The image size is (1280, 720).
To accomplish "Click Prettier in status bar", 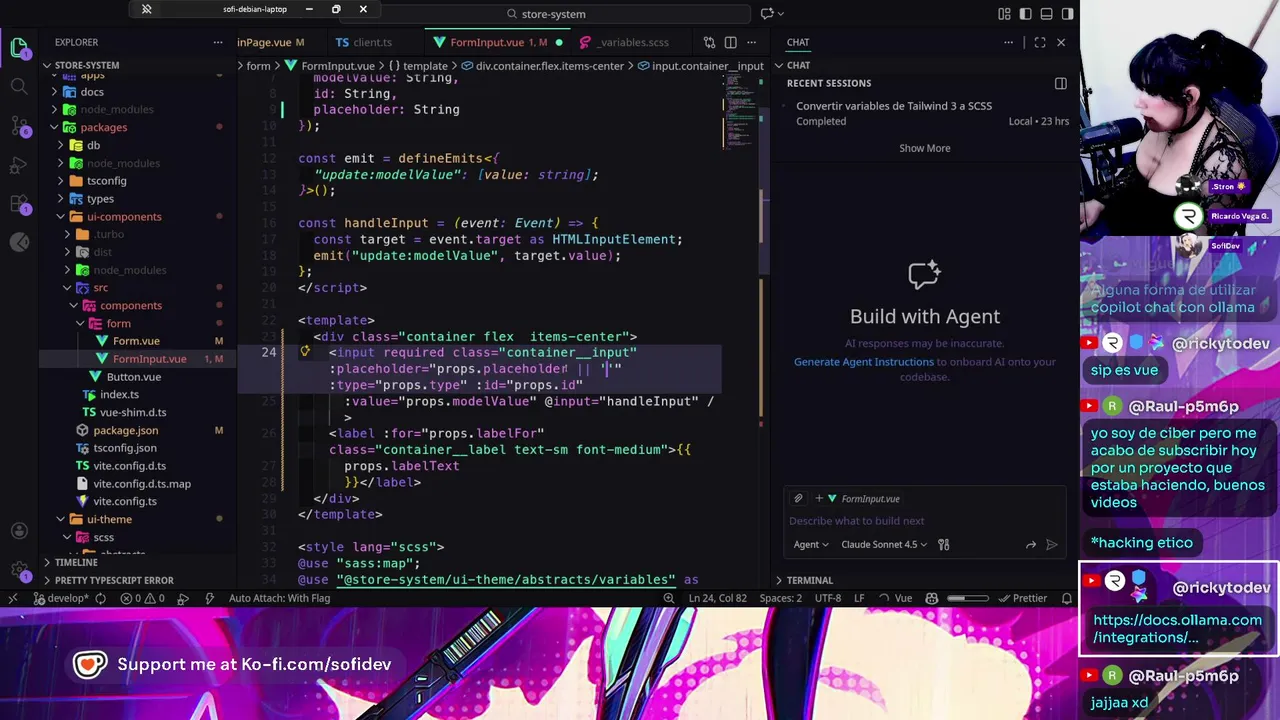I will pos(1021,598).
